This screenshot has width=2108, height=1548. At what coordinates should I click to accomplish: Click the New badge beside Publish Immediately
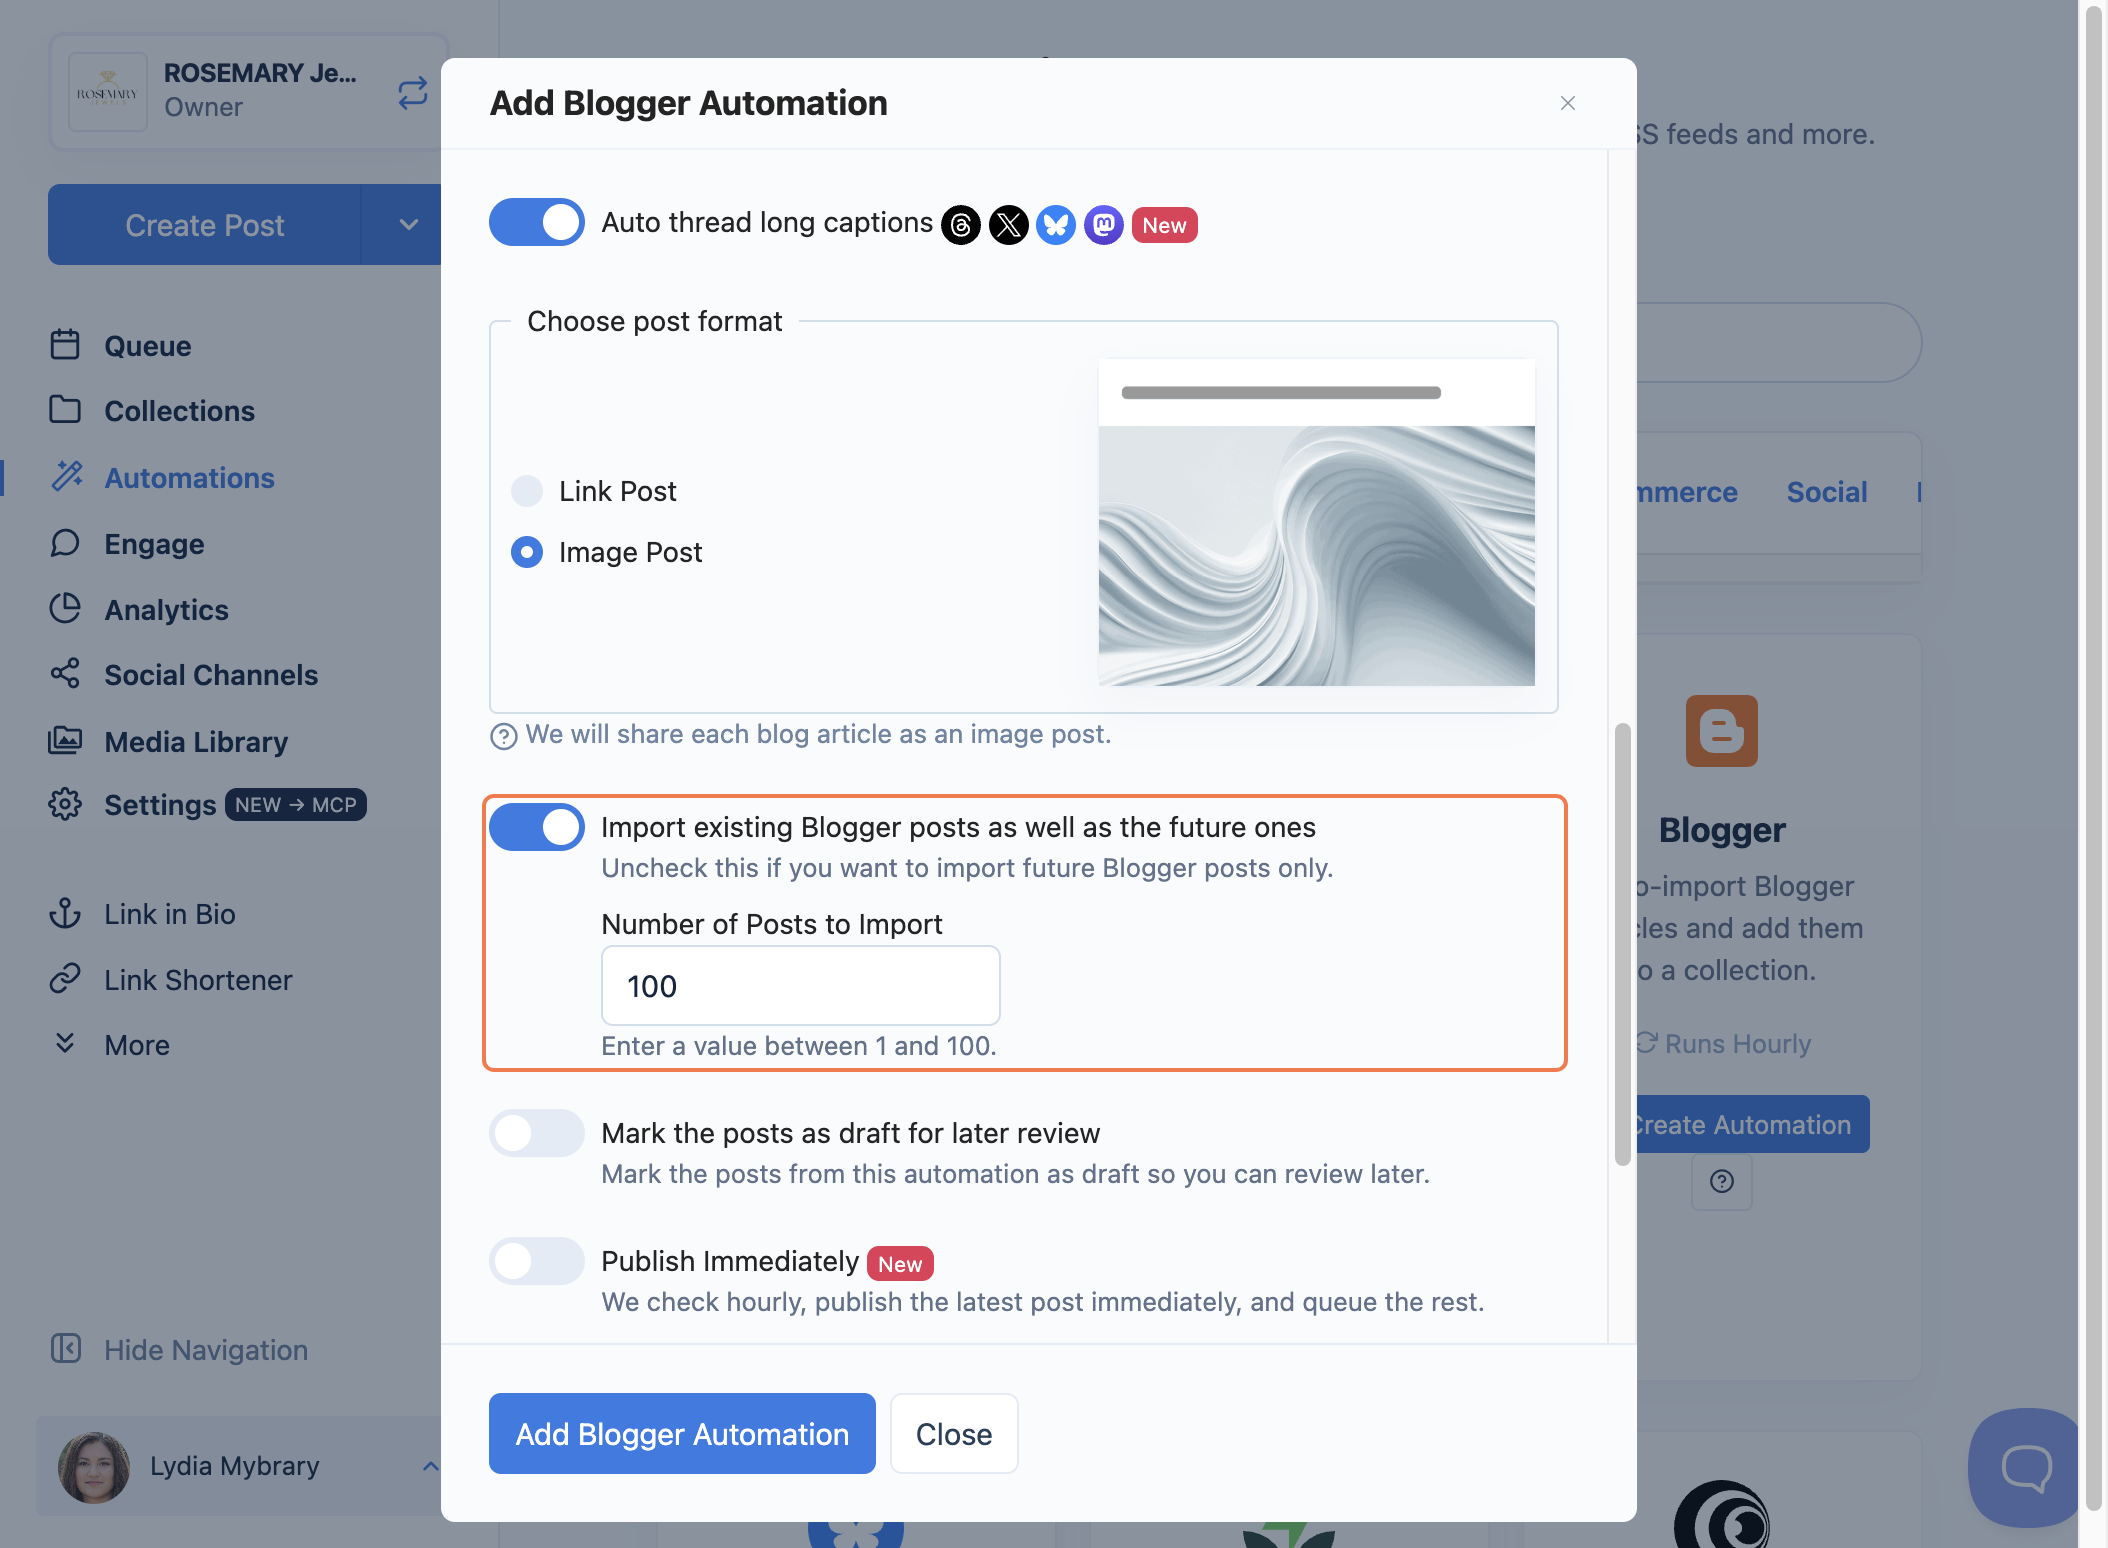coord(900,1264)
